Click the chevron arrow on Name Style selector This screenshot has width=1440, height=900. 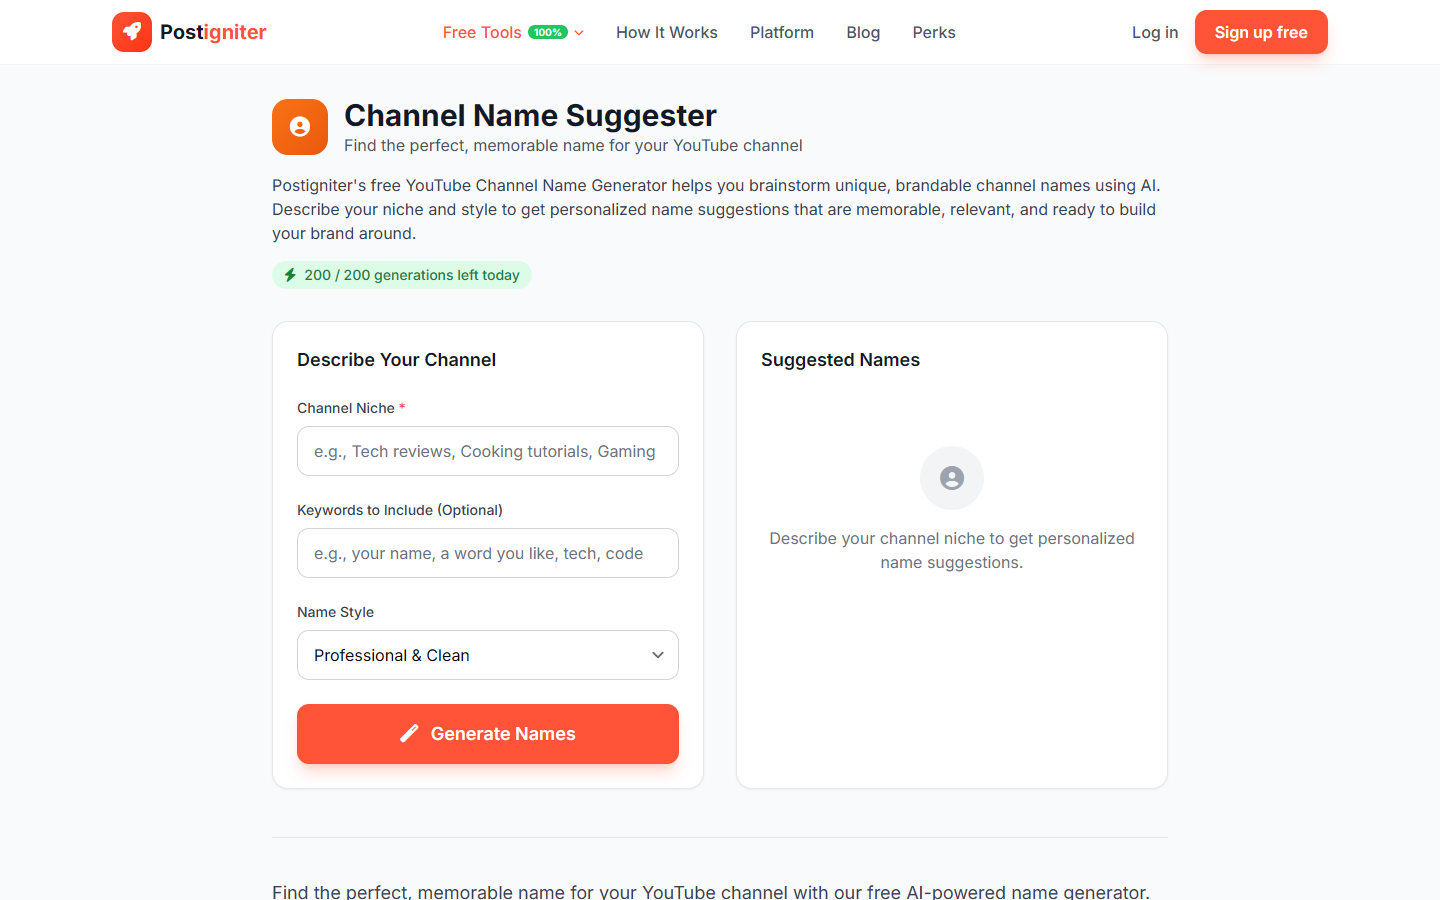pos(658,655)
